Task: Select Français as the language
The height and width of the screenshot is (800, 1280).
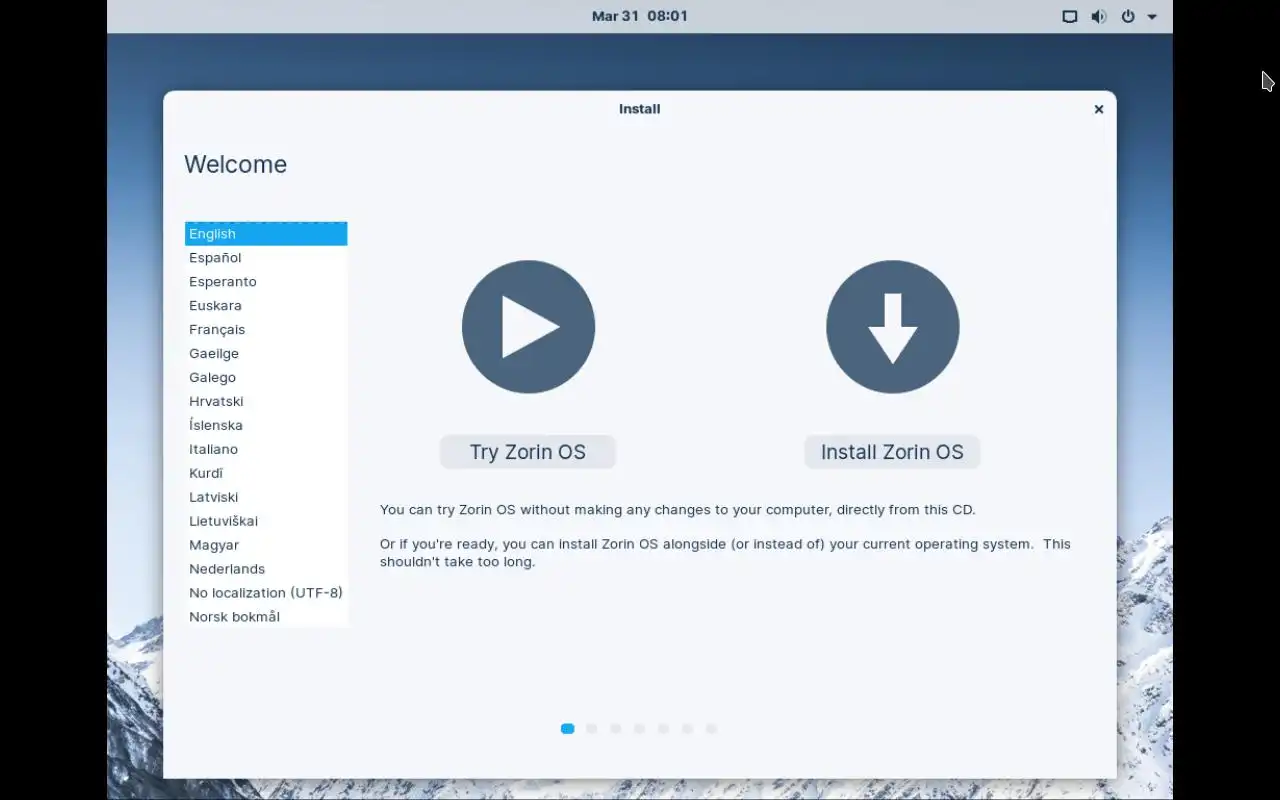Action: click(266, 330)
